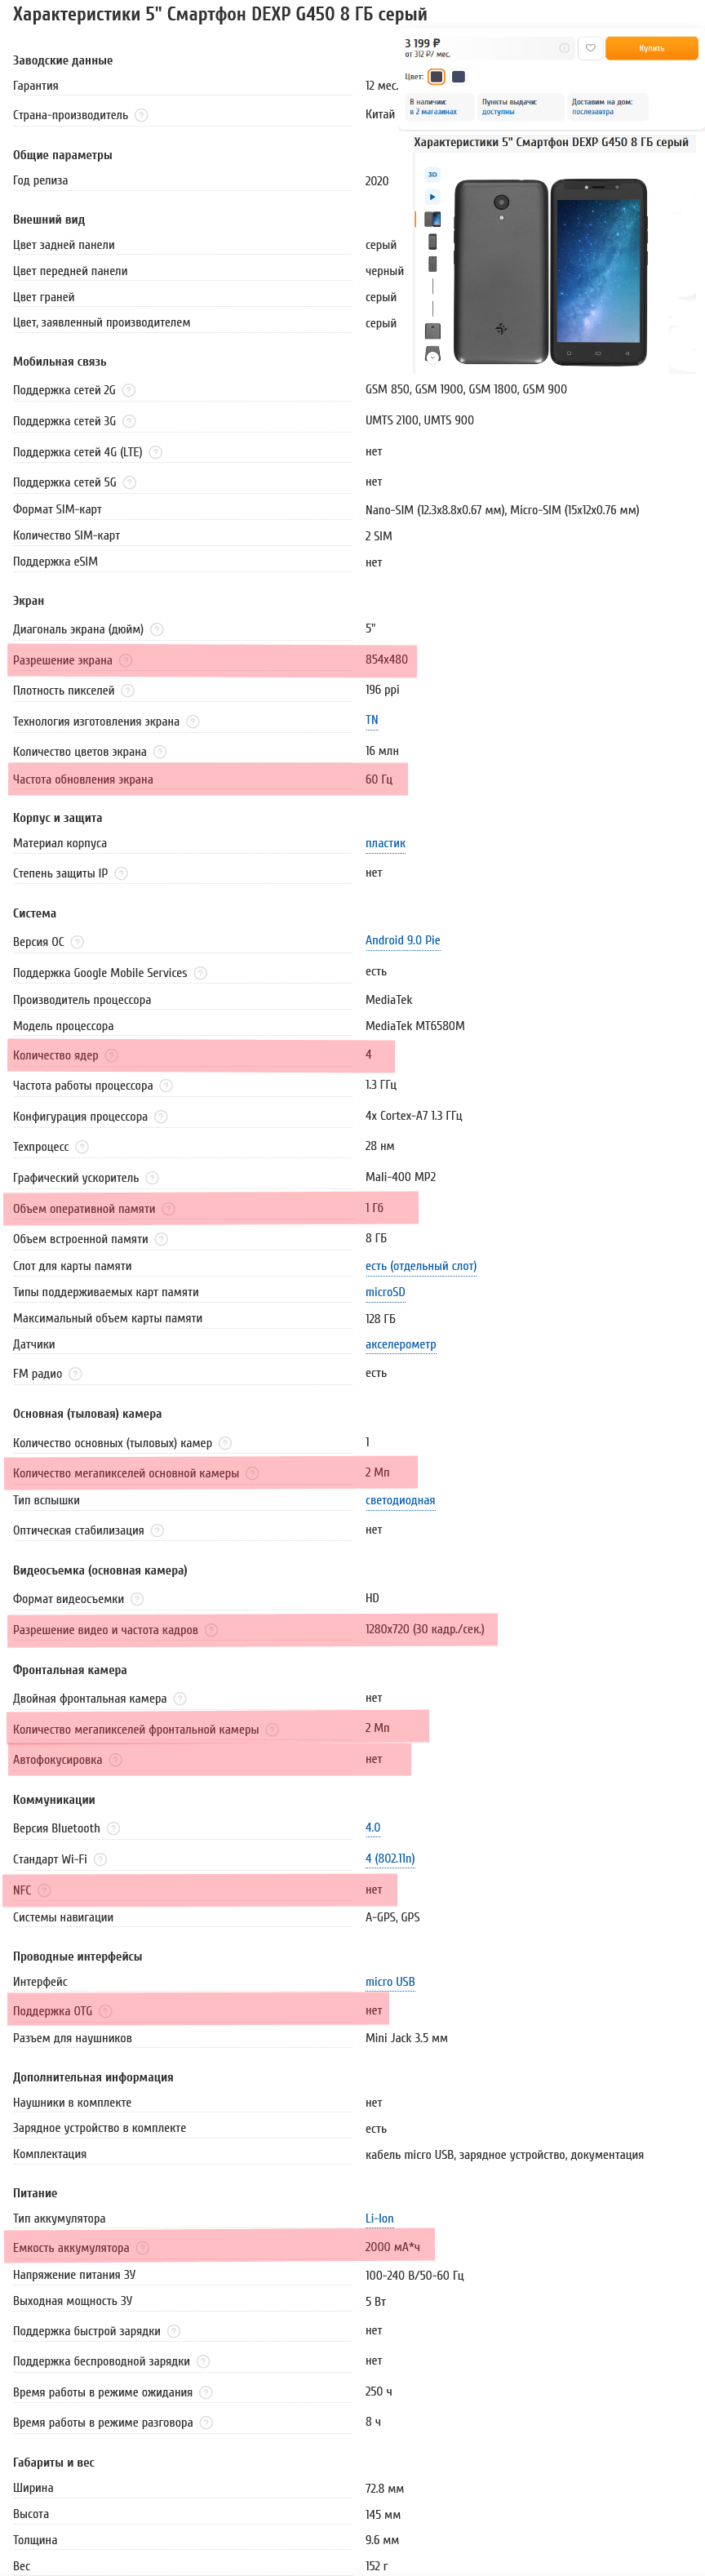
Task: Open help icon next to NFC
Action: pyautogui.click(x=44, y=1889)
